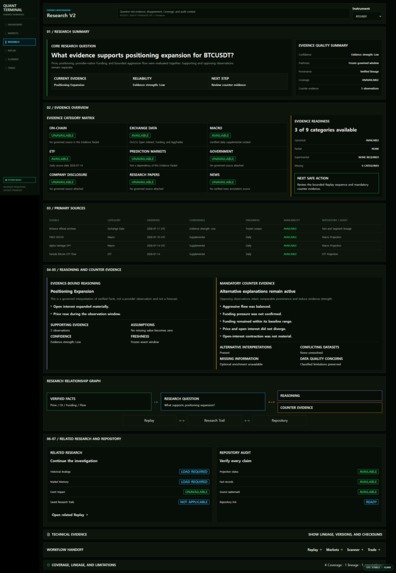Click 'Continue the investigation' heading
The image size is (396, 573).
(x=74, y=461)
